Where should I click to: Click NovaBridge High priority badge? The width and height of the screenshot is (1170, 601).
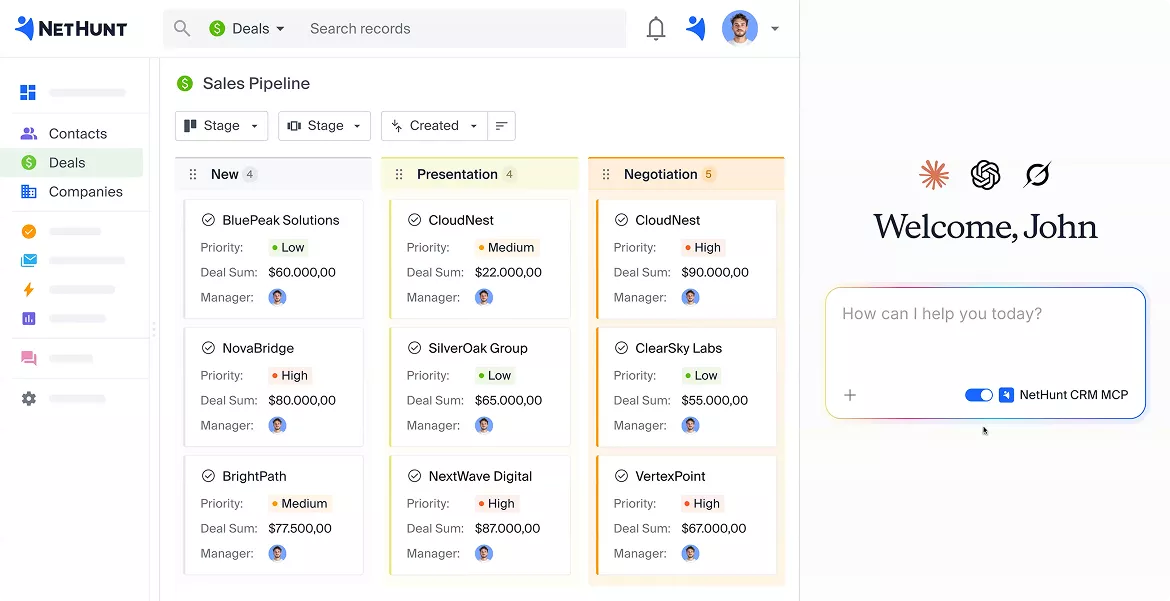click(290, 376)
